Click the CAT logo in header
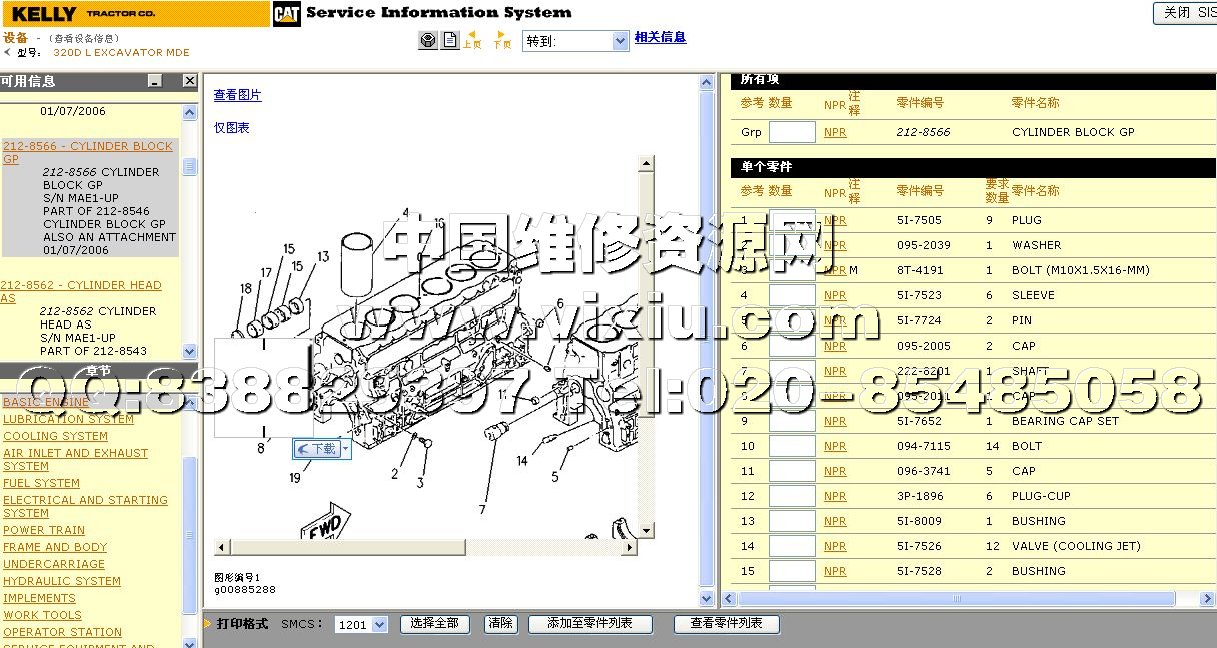This screenshot has height=648, width=1217. (x=286, y=14)
